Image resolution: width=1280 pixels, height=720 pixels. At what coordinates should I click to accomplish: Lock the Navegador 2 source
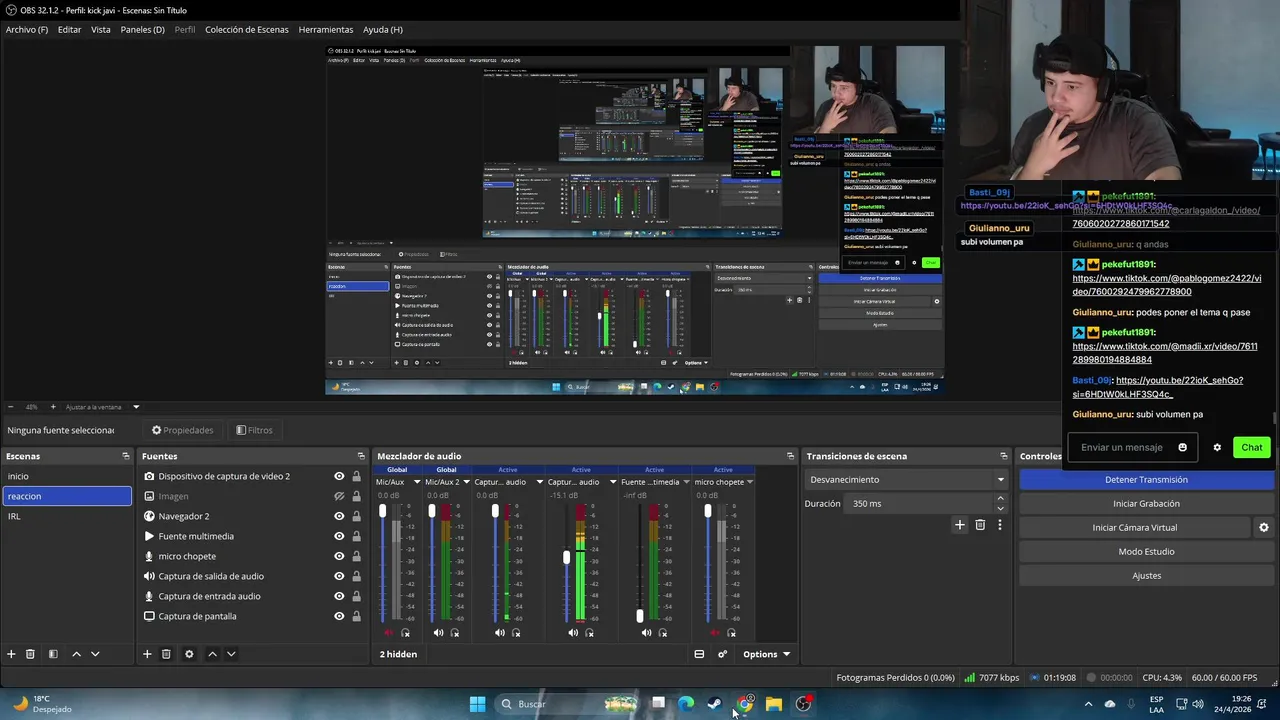click(x=356, y=516)
